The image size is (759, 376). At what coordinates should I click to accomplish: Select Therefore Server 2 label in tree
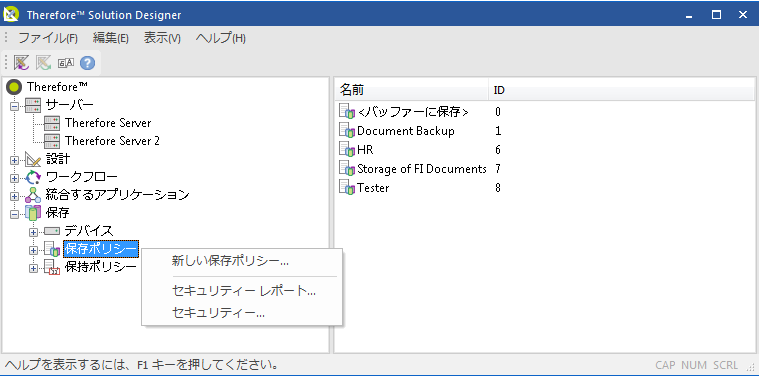click(x=112, y=141)
